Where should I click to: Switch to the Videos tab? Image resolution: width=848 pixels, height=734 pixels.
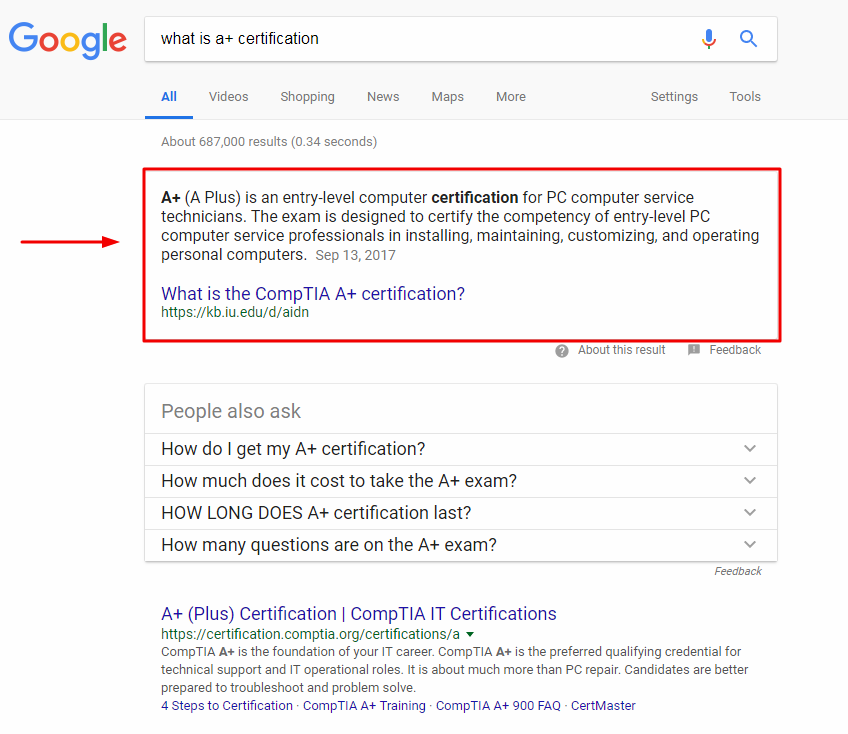[x=228, y=97]
